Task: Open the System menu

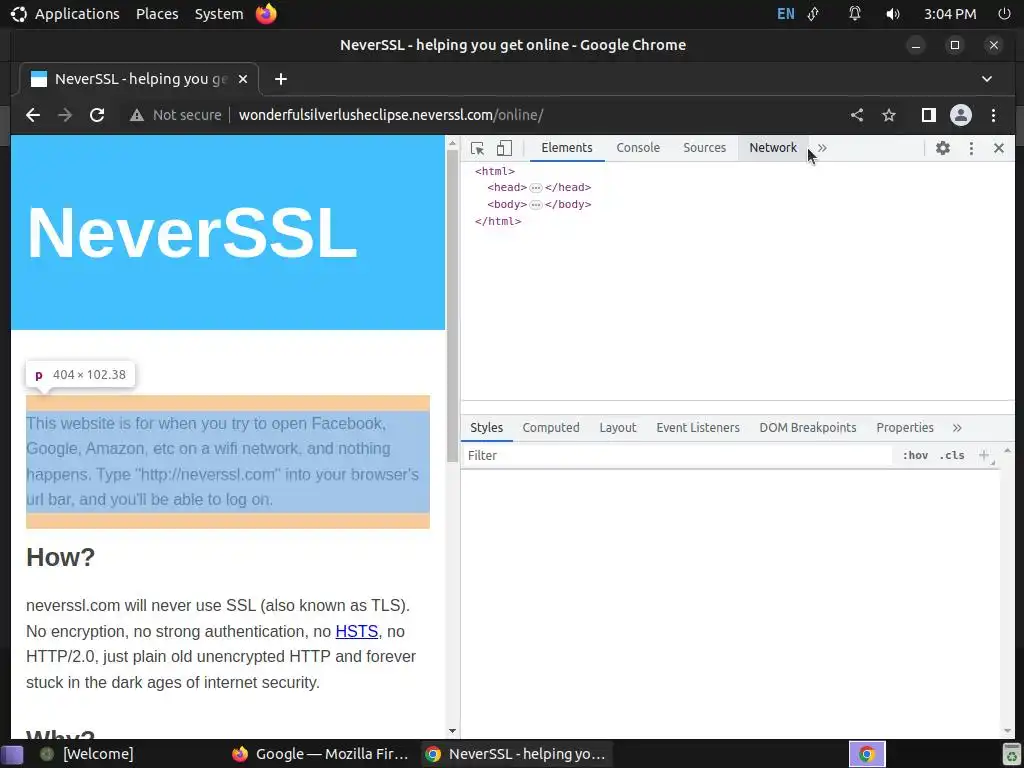Action: pyautogui.click(x=219, y=14)
